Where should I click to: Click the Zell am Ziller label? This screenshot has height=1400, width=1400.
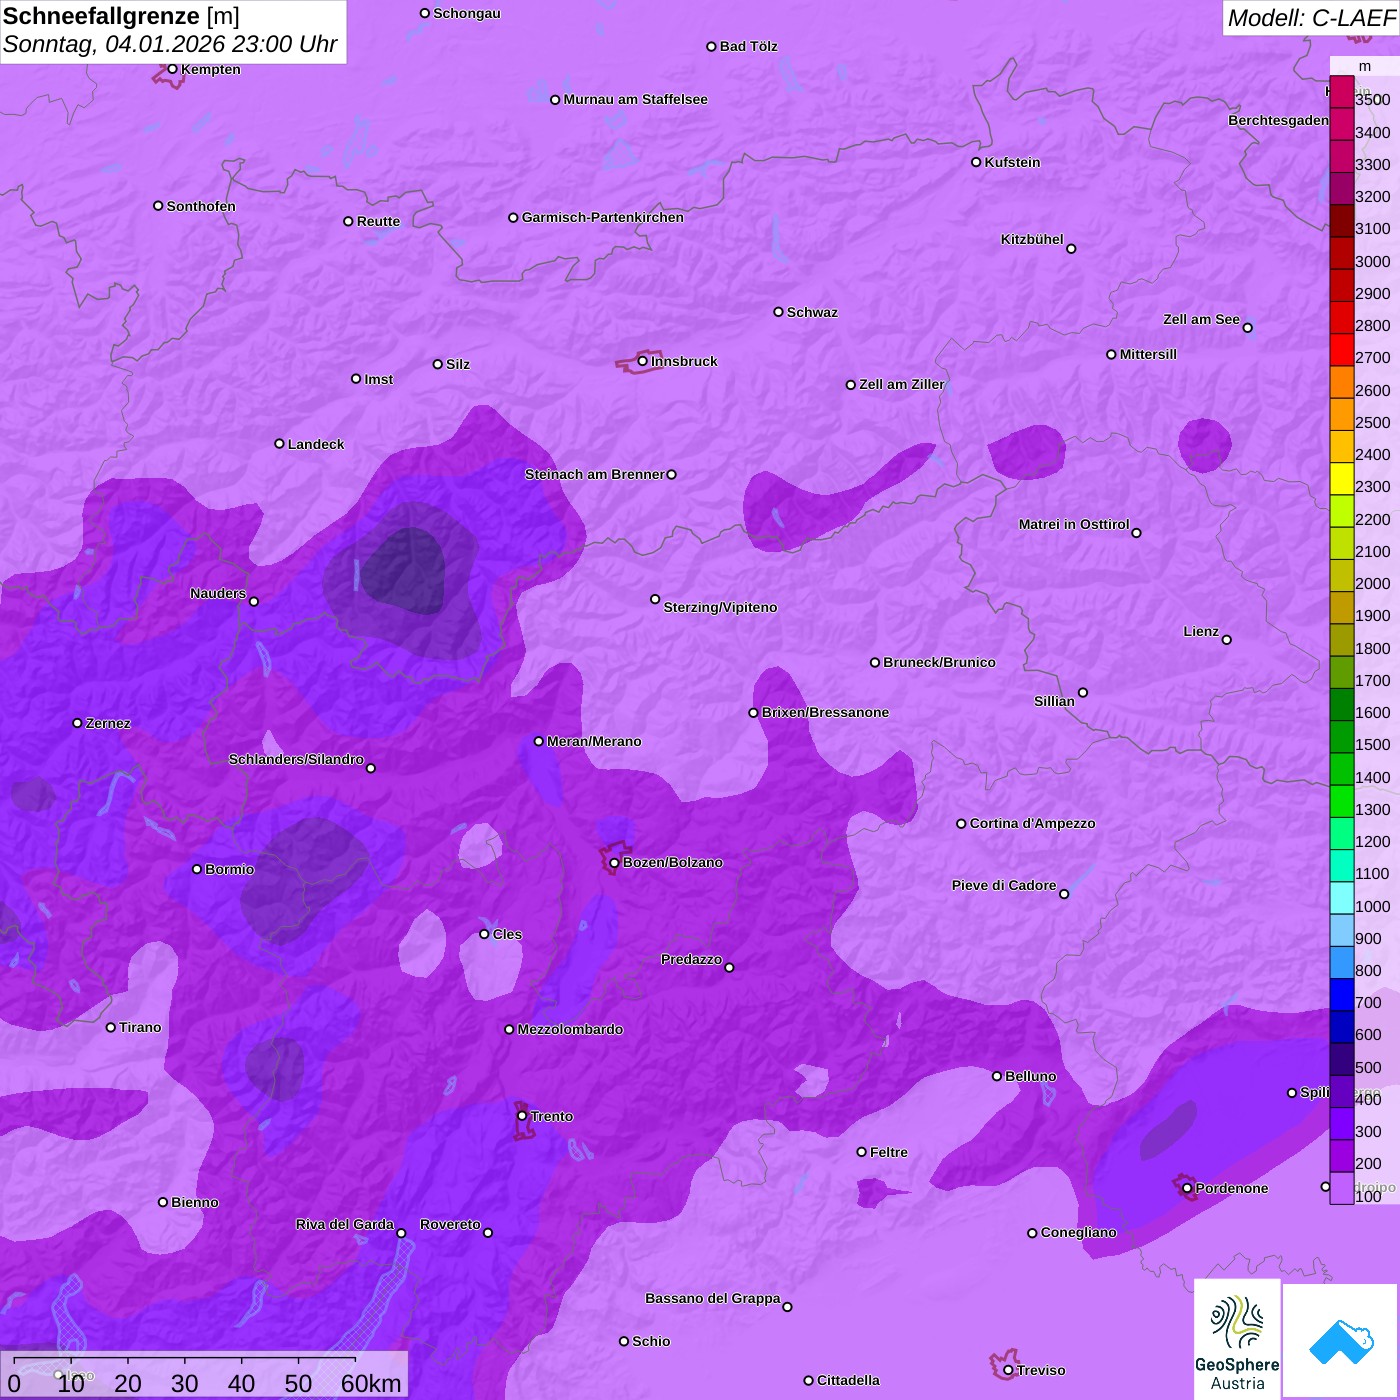[x=902, y=384]
